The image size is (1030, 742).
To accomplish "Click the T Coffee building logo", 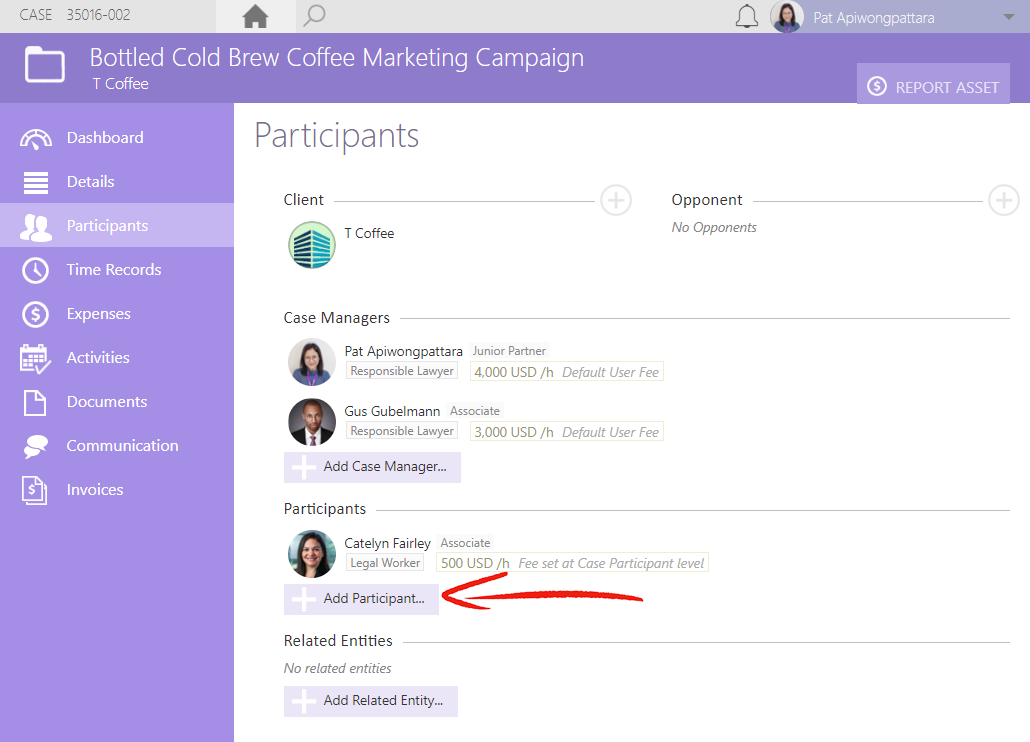I will [x=312, y=245].
